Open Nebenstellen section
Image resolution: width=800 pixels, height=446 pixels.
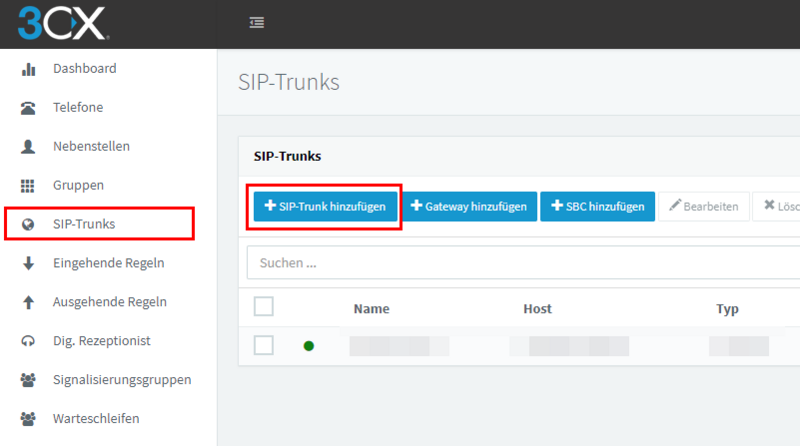(x=91, y=146)
